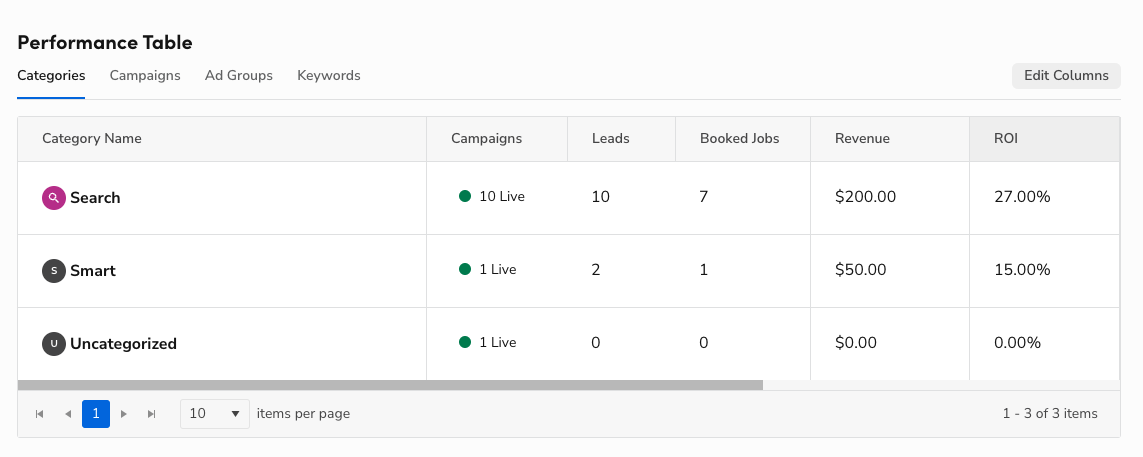Viewport: 1143px width, 457px height.
Task: Select page 1 button in pager
Action: [x=96, y=414]
